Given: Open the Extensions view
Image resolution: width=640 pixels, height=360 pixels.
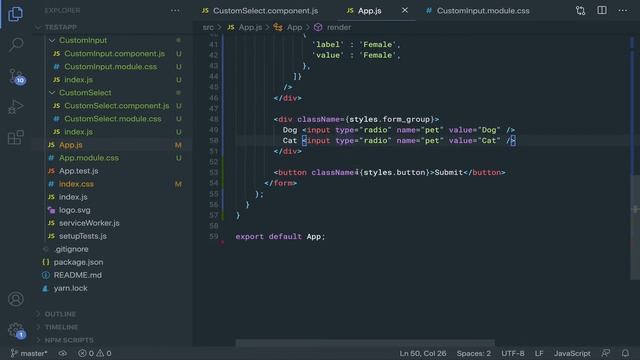Looking at the screenshot, I should click(16, 138).
